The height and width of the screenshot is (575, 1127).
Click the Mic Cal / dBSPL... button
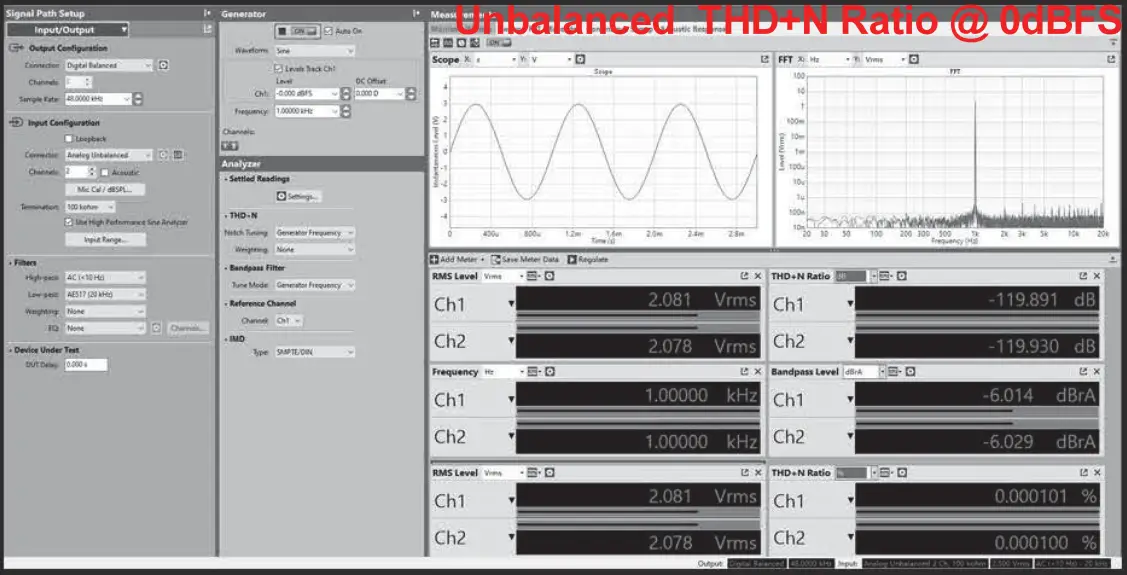point(105,190)
